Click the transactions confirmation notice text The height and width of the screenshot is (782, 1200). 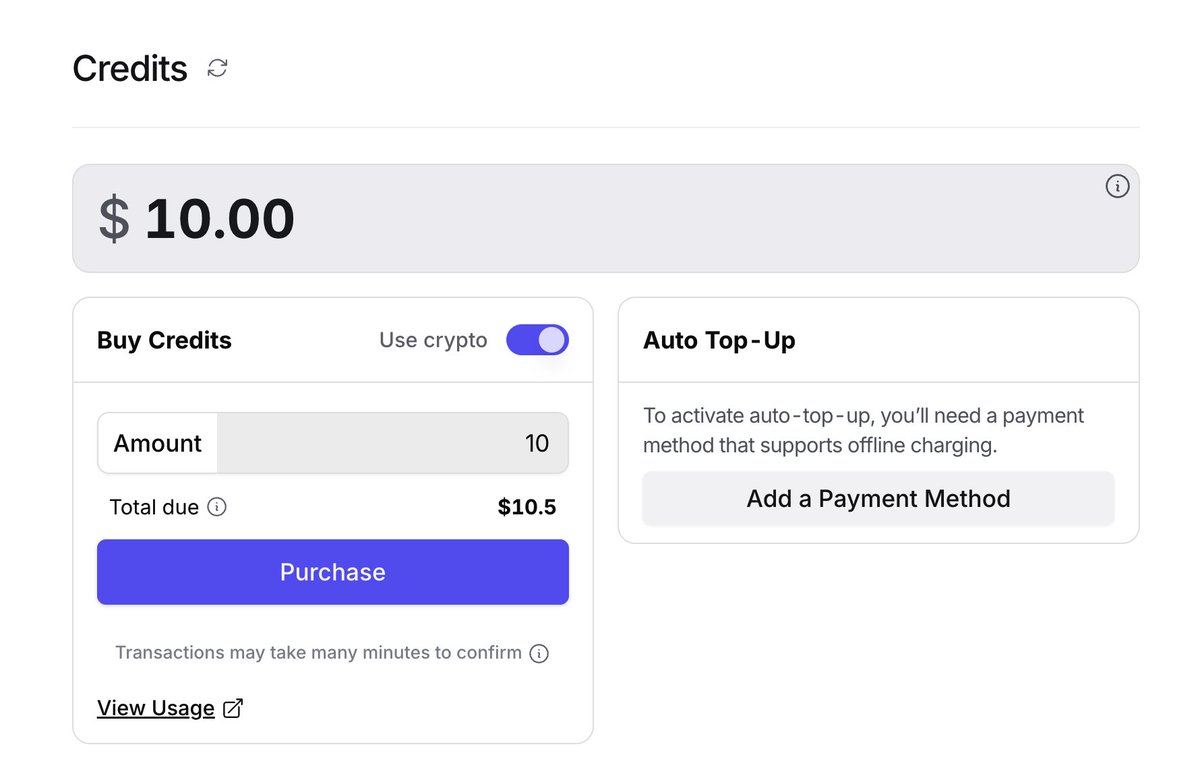318,653
